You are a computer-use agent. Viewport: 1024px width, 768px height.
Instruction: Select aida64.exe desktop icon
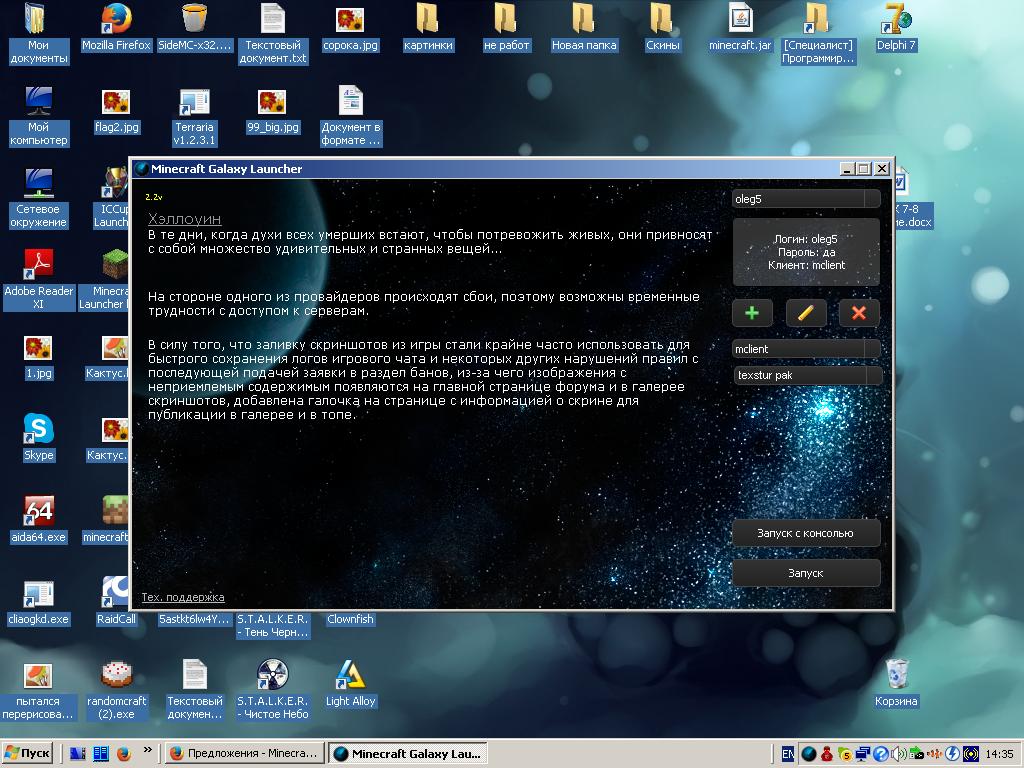[38, 520]
